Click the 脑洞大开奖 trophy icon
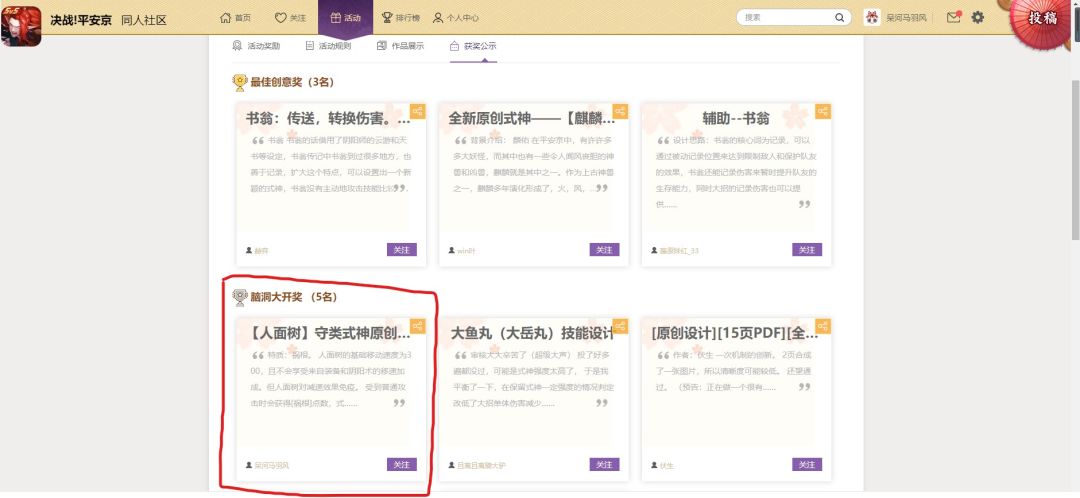This screenshot has width=1080, height=498. coord(239,298)
